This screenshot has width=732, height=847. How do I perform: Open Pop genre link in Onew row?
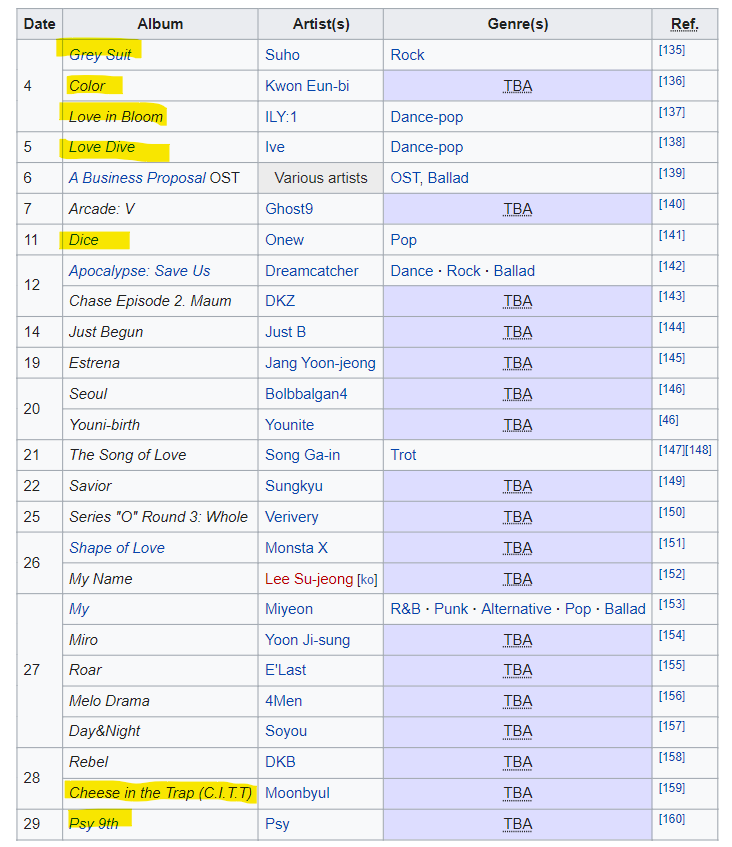[x=404, y=240]
